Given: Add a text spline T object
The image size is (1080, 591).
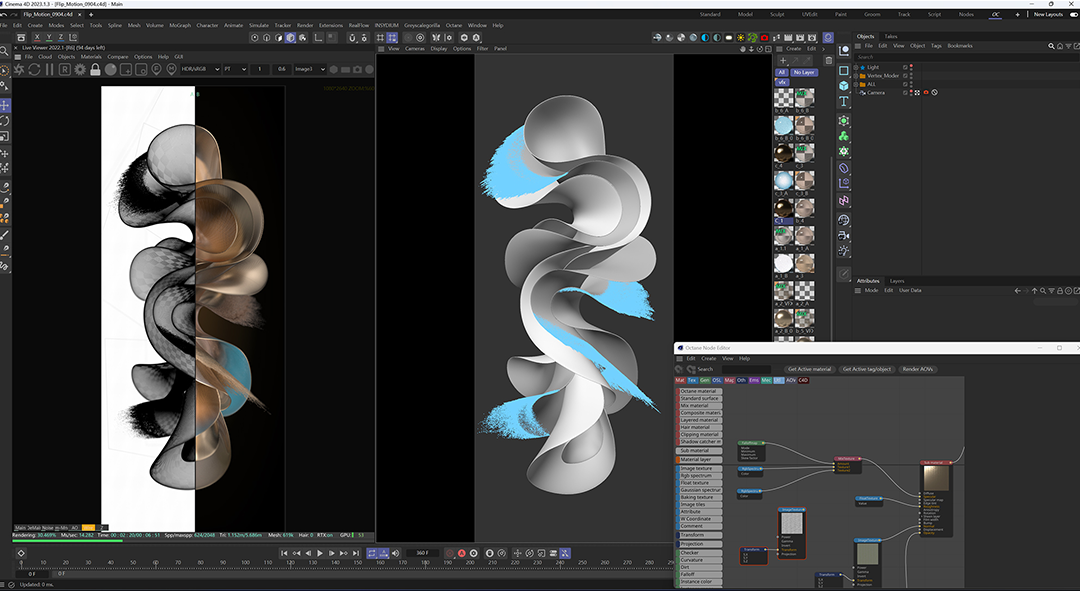Looking at the screenshot, I should click(844, 101).
